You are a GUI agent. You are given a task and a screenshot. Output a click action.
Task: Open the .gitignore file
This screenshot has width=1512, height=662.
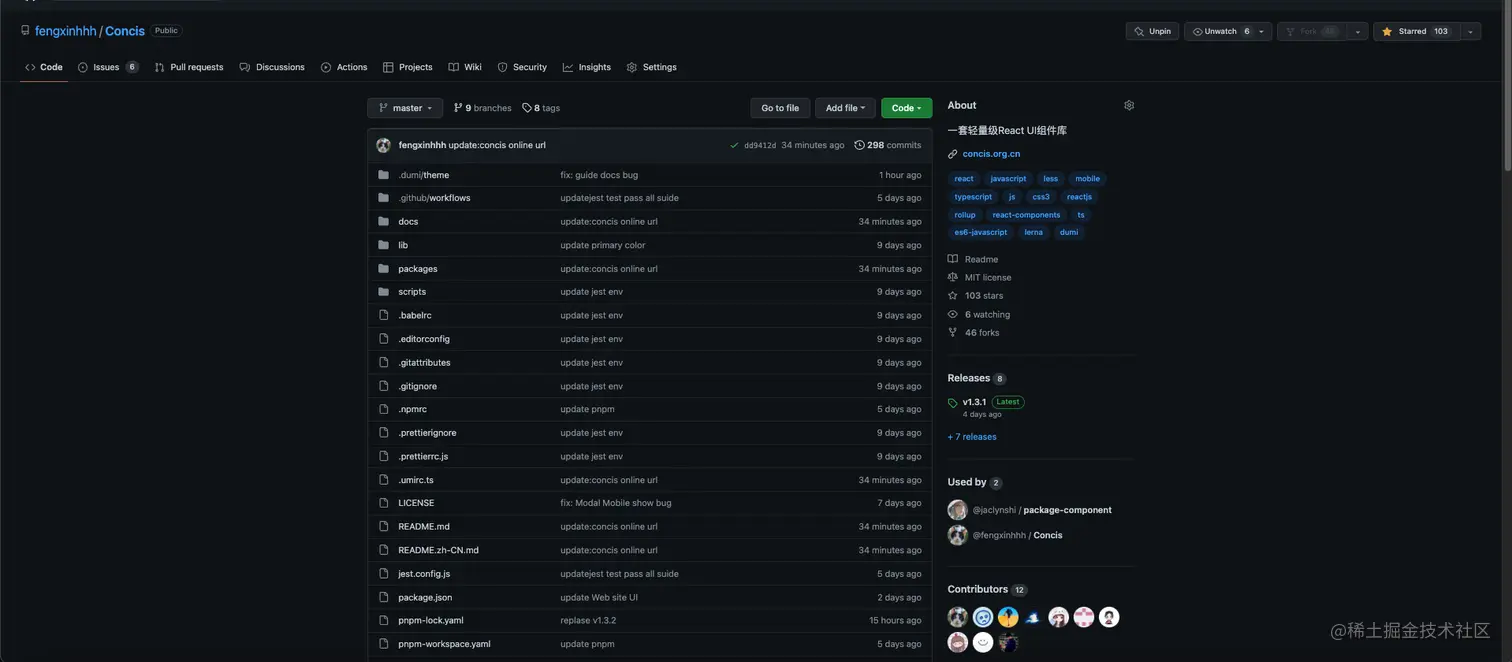coord(418,386)
